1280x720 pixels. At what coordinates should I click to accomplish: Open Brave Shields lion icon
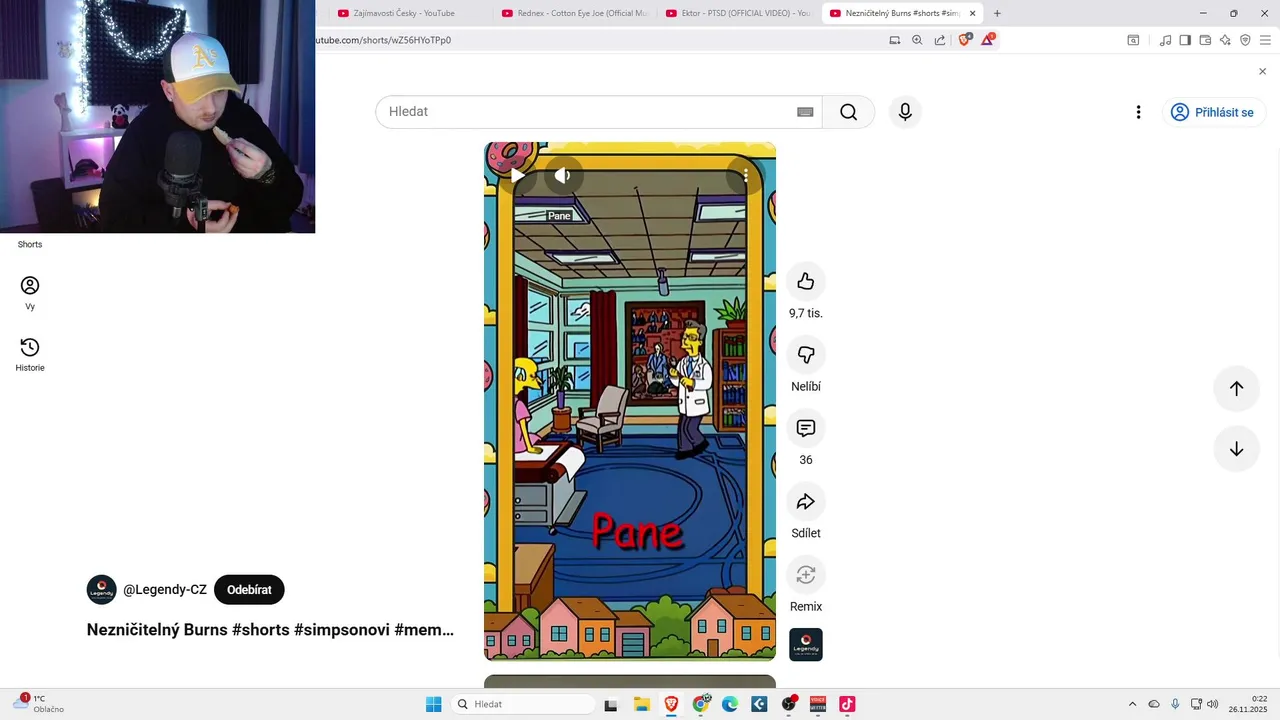(965, 40)
